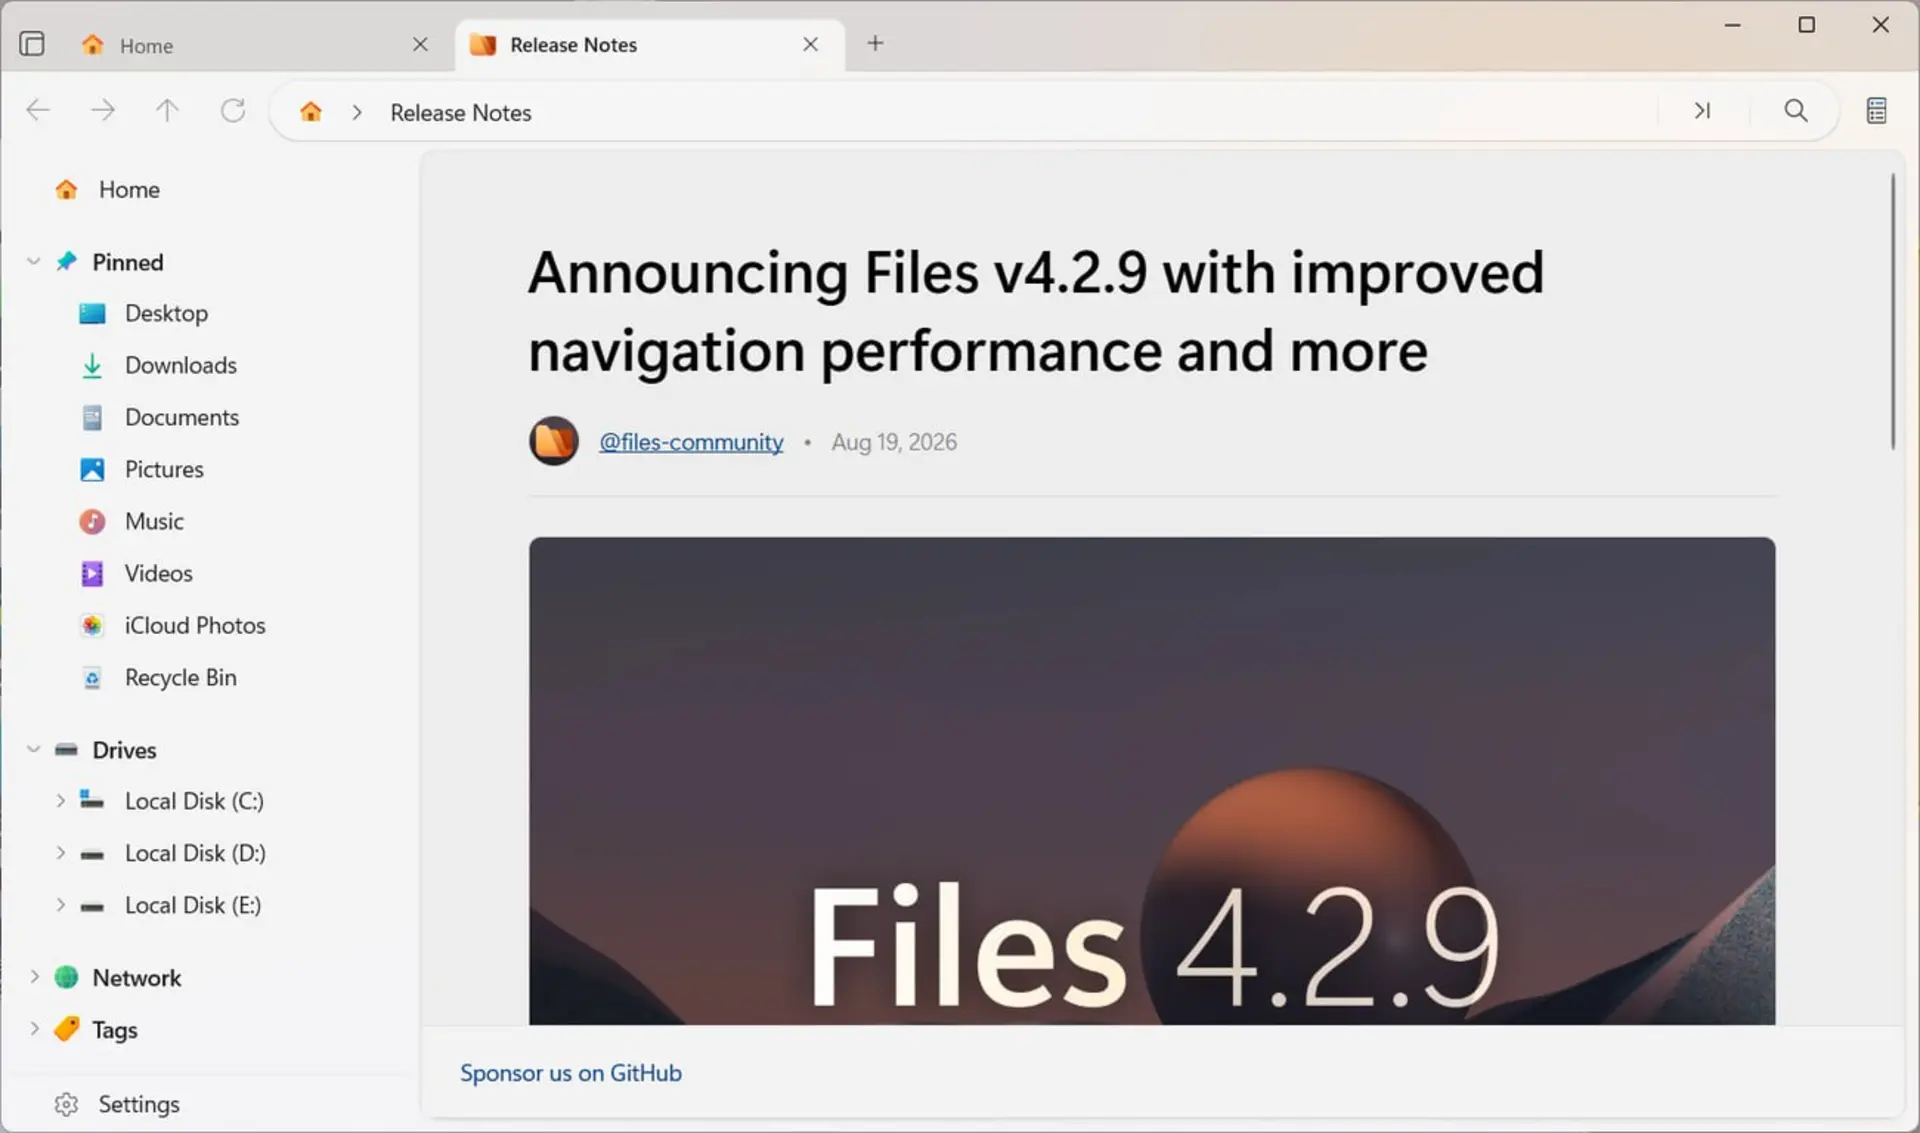1920x1133 pixels.
Task: Click Sponsor us on GitHub link
Action: click(x=571, y=1073)
